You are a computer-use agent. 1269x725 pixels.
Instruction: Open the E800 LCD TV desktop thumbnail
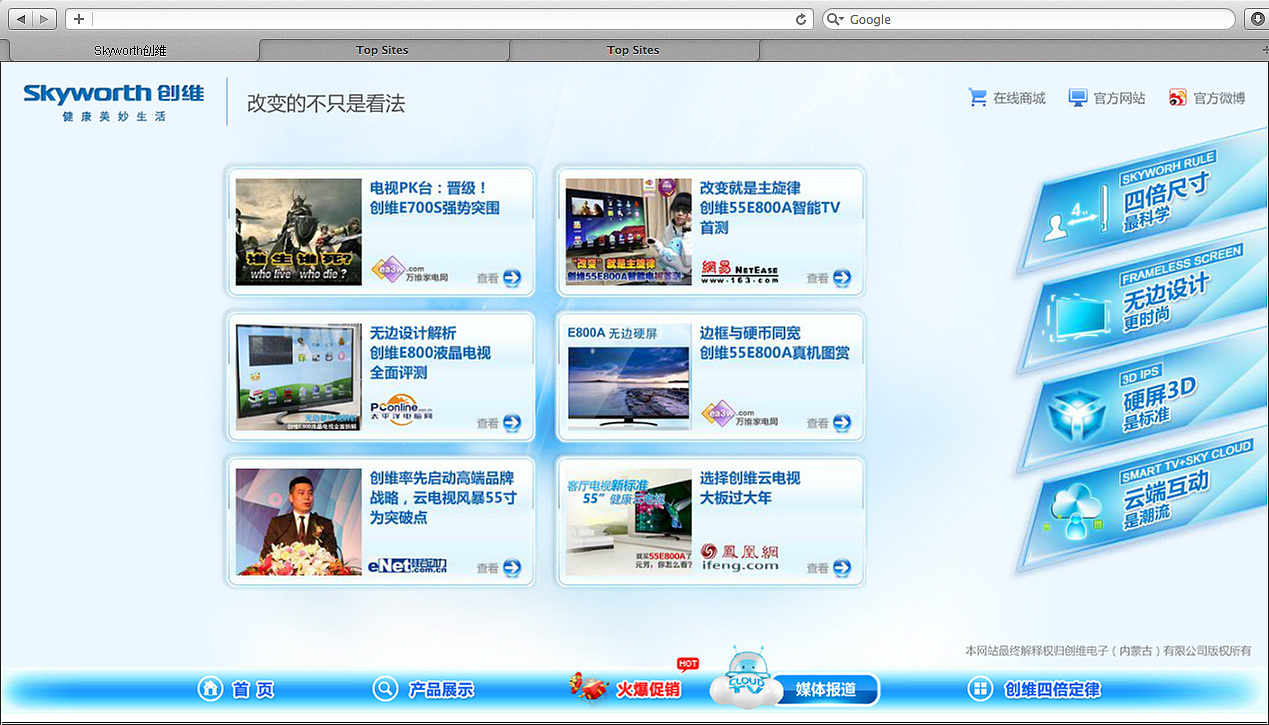point(298,377)
